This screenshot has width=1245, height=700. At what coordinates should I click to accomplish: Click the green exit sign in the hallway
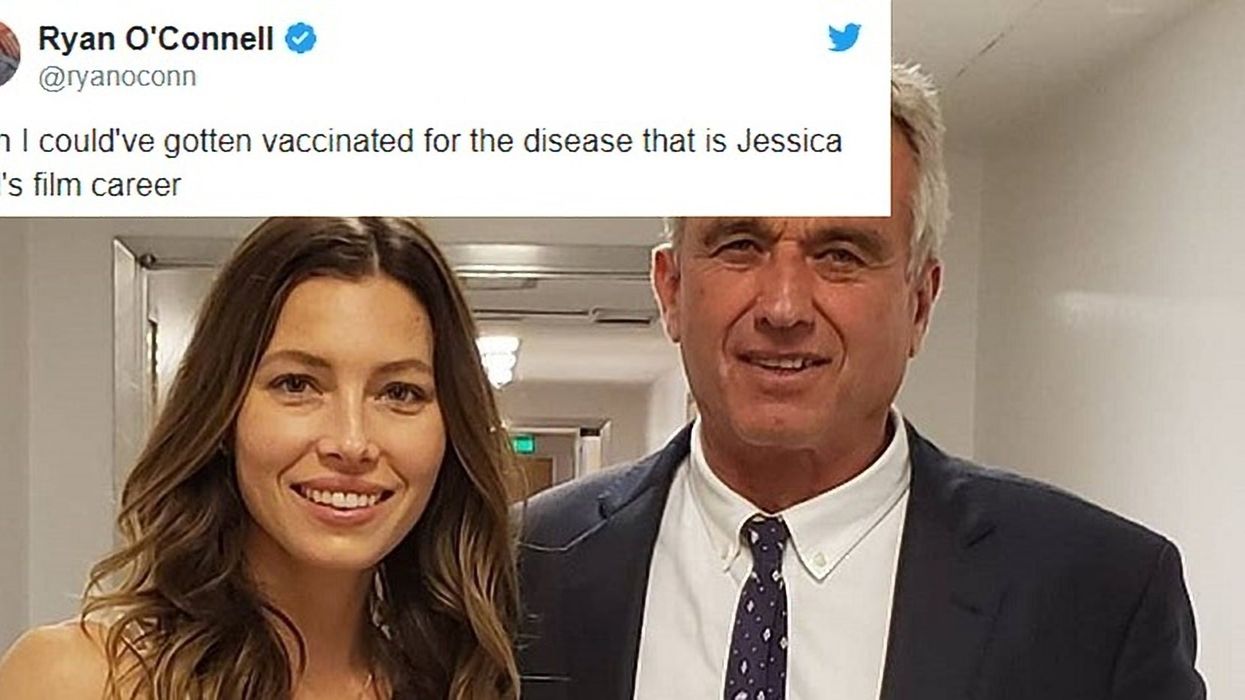523,443
